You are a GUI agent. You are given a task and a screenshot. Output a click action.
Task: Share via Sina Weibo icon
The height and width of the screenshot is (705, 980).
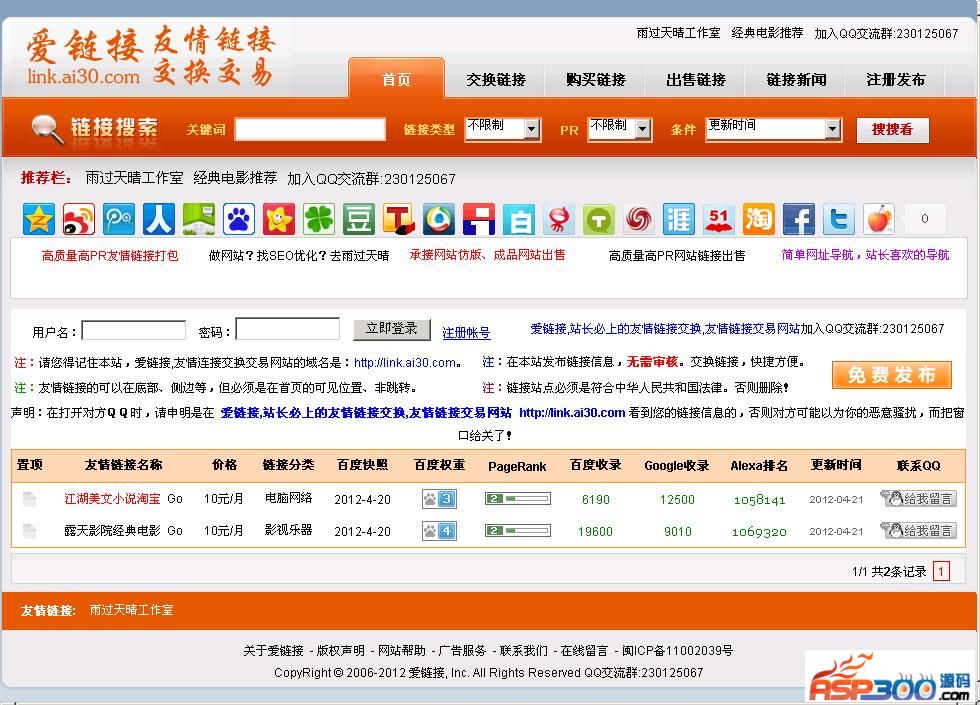[x=79, y=219]
